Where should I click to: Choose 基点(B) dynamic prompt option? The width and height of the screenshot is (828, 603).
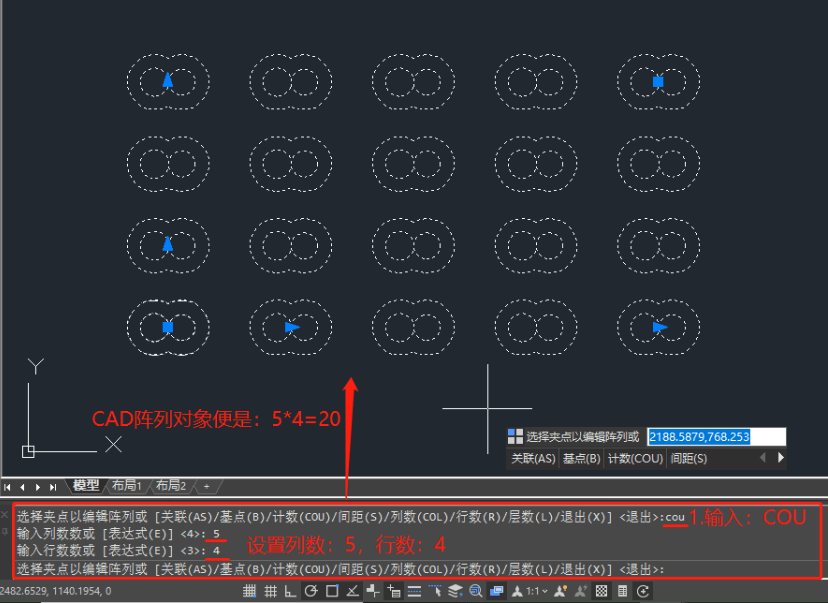[581, 458]
